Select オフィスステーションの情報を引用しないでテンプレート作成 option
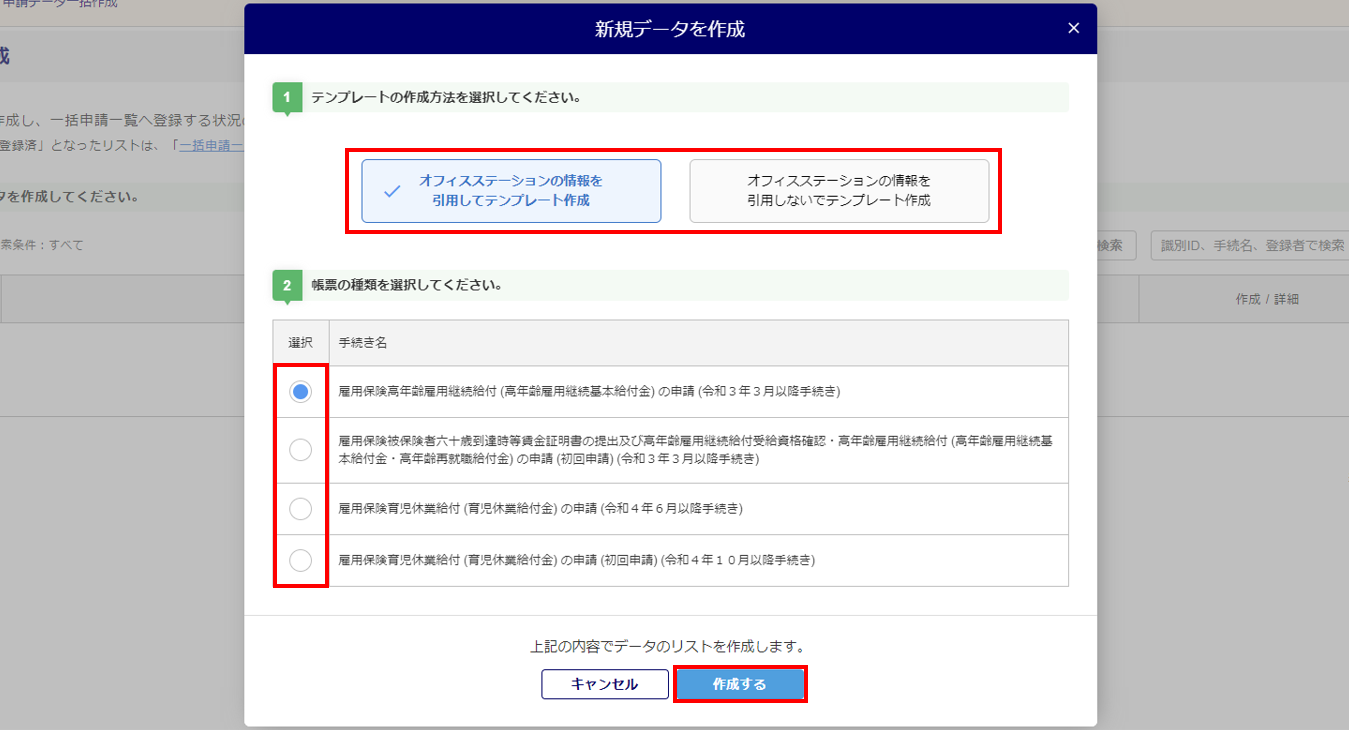 click(839, 191)
